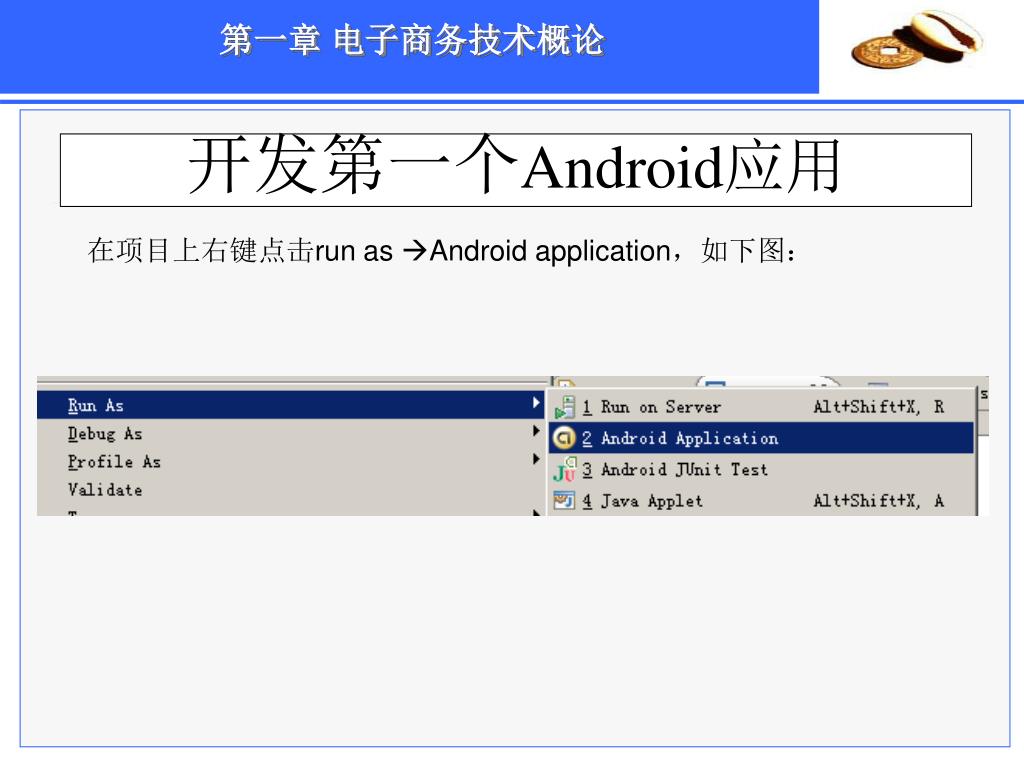This screenshot has height=768, width=1024.
Task: Open the Profile As menu entry
Action: [291, 461]
